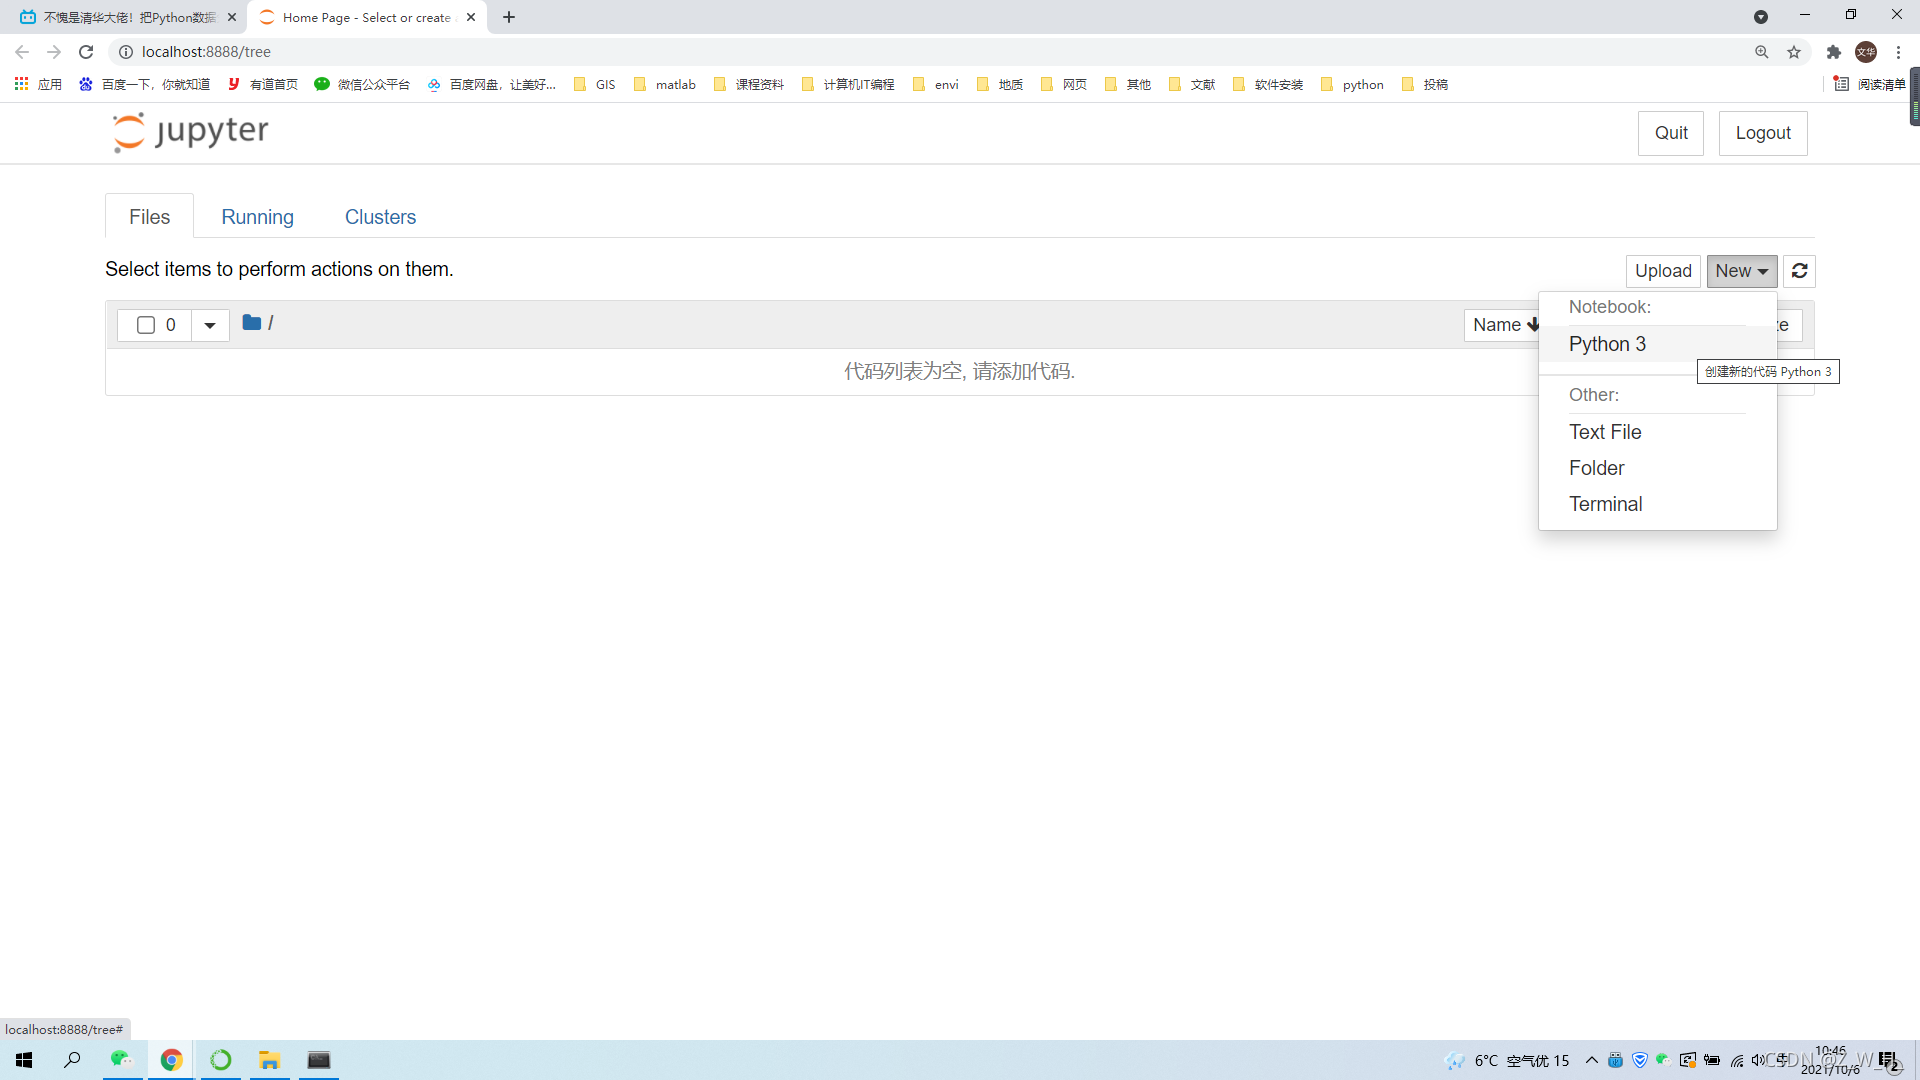This screenshot has width=1920, height=1080.
Task: Collapse the New dropdown button
Action: [1741, 271]
